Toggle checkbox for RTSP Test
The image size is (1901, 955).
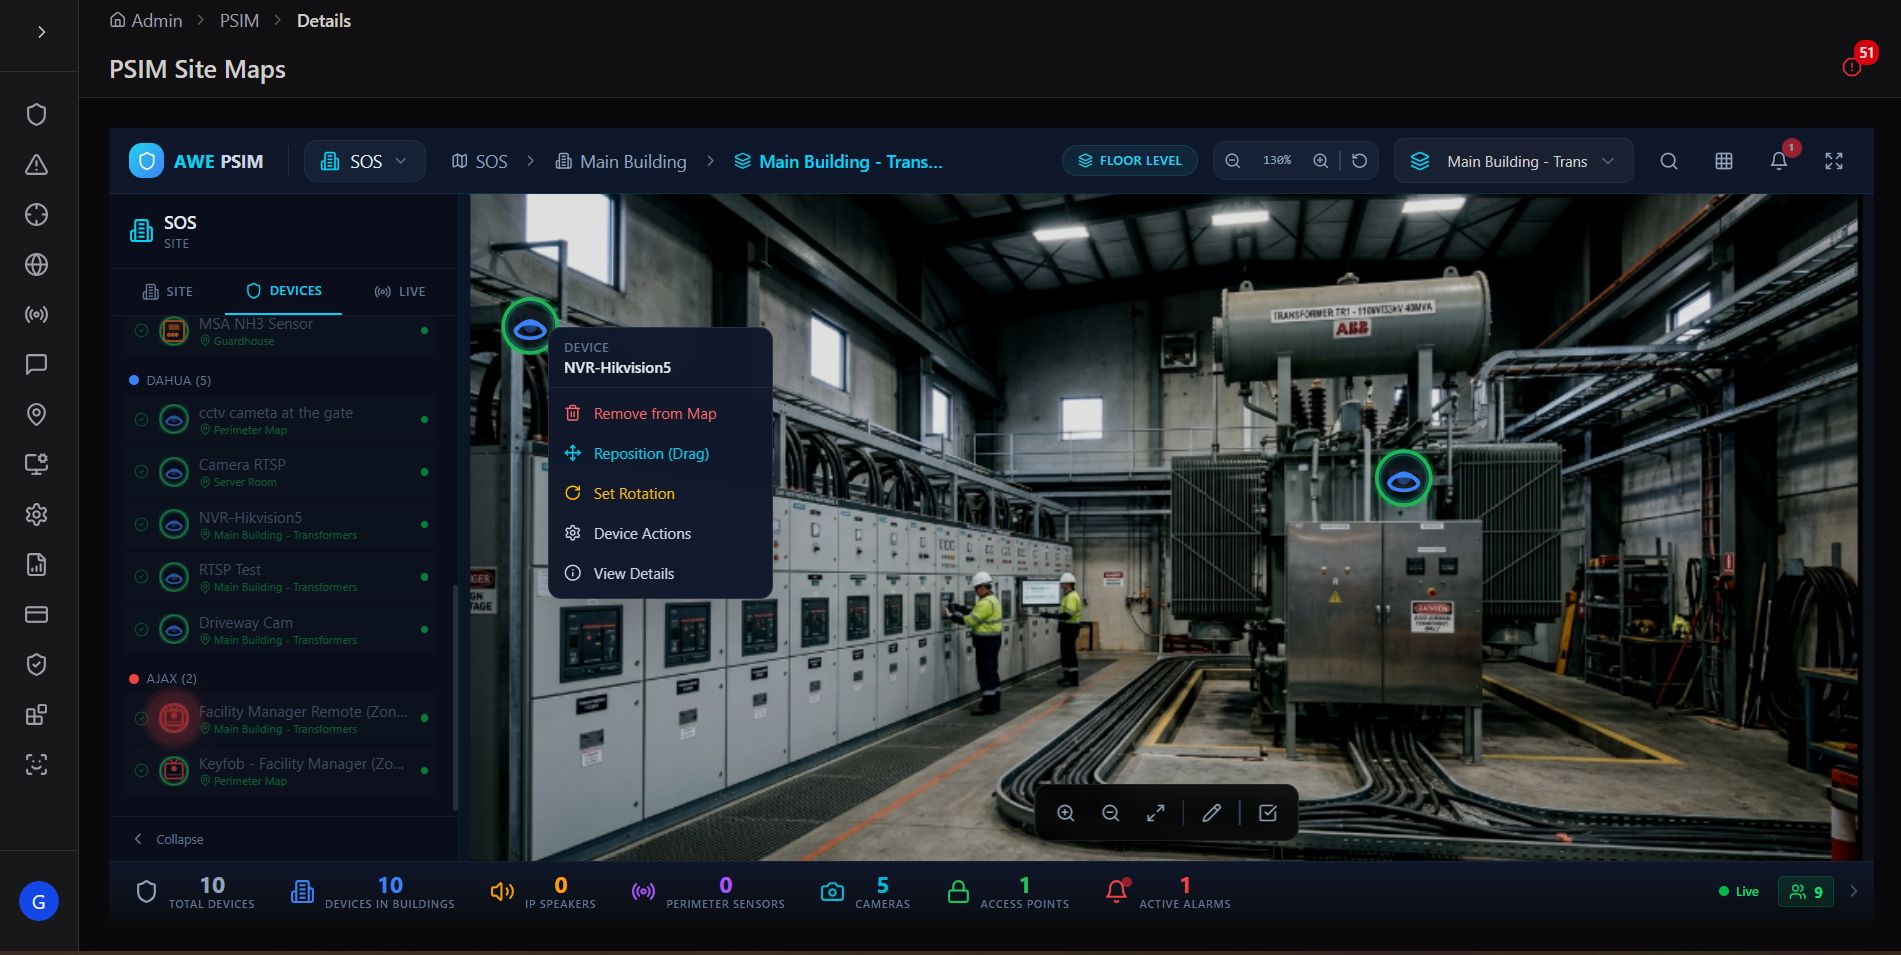coord(141,577)
